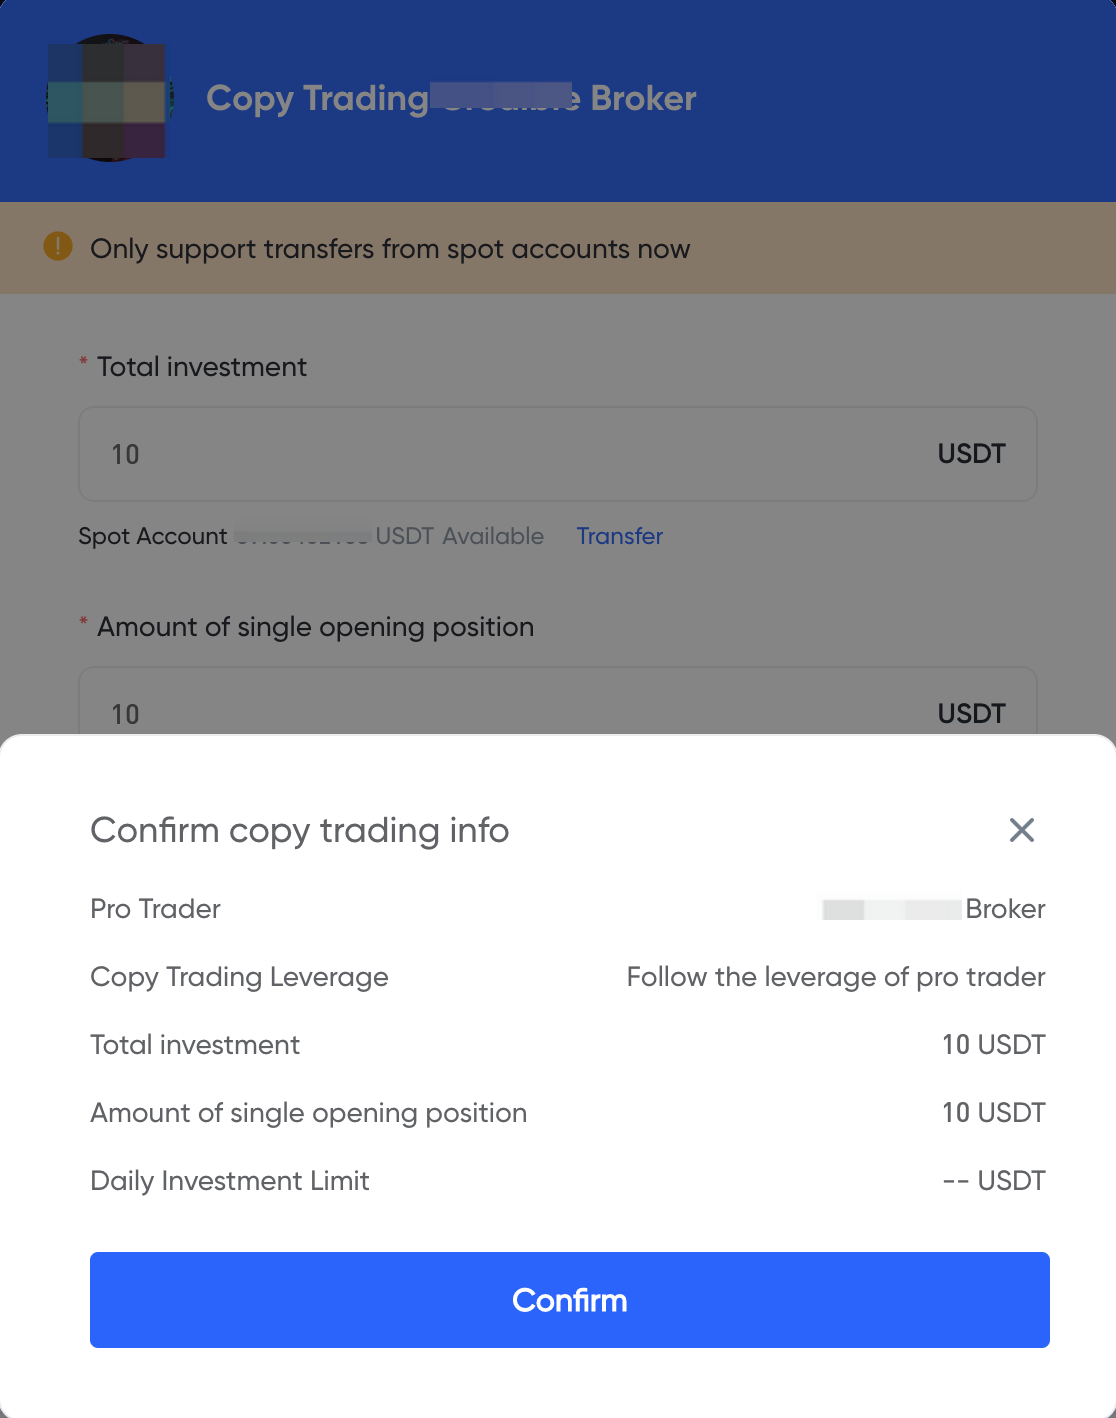Click the close X on the confirmation dialog
The width and height of the screenshot is (1116, 1418).
(1021, 830)
